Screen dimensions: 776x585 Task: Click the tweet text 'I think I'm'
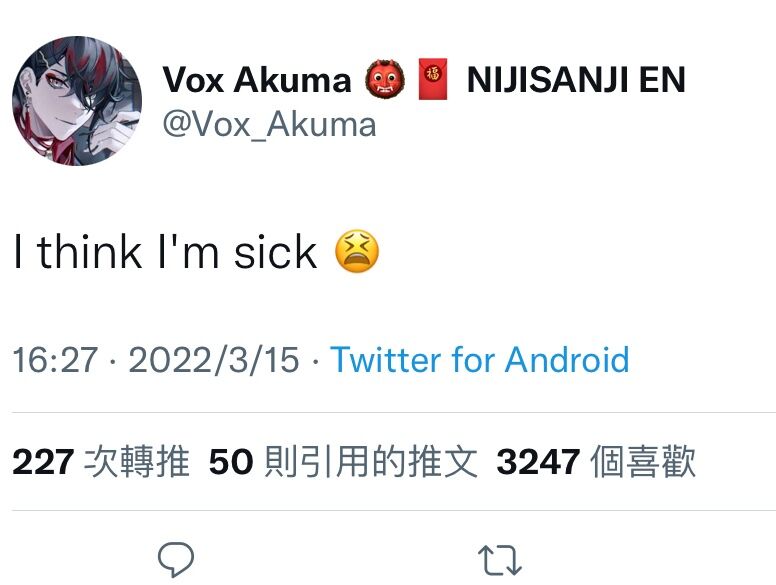[116, 252]
